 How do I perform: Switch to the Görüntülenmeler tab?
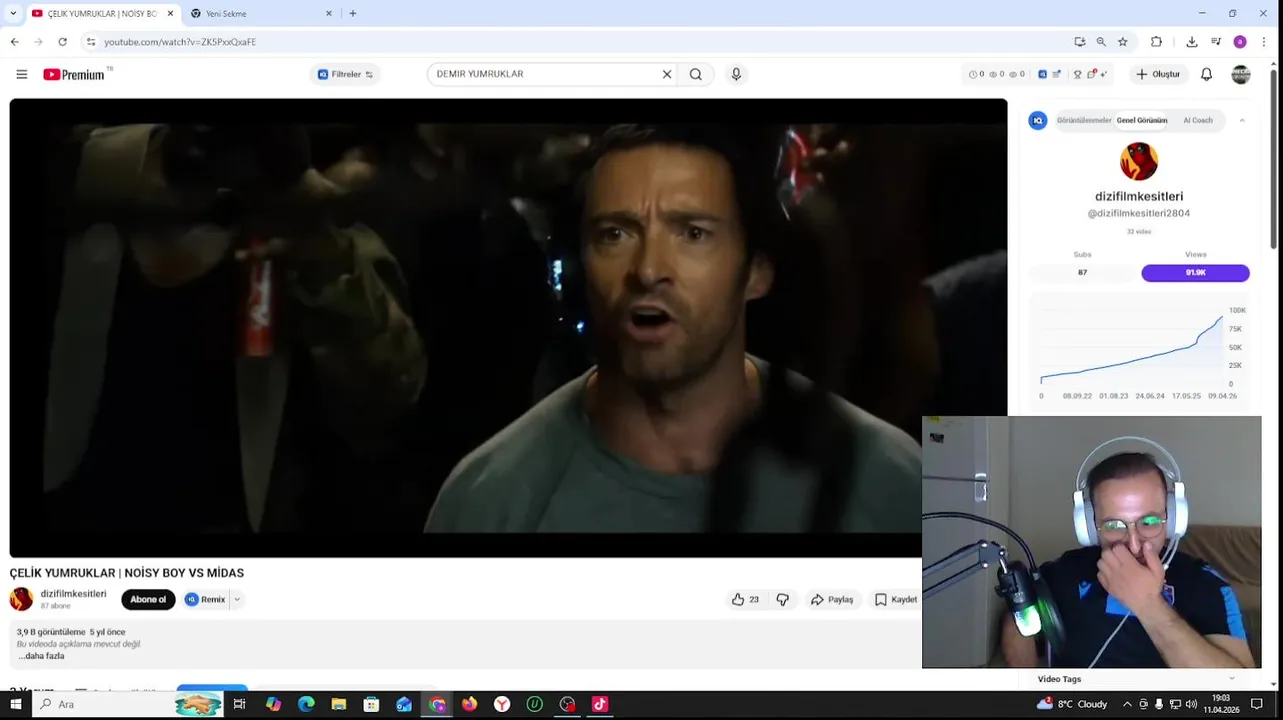(1084, 120)
